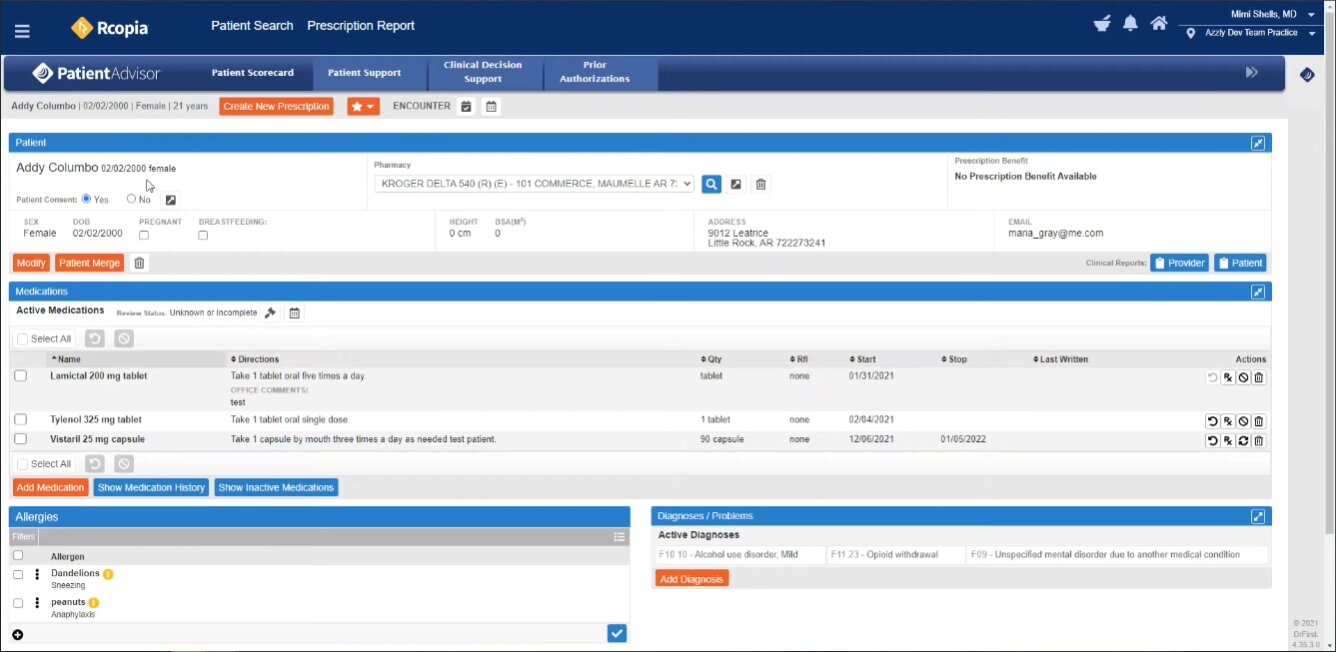
Task: Go to home via house icon
Action: point(1159,24)
